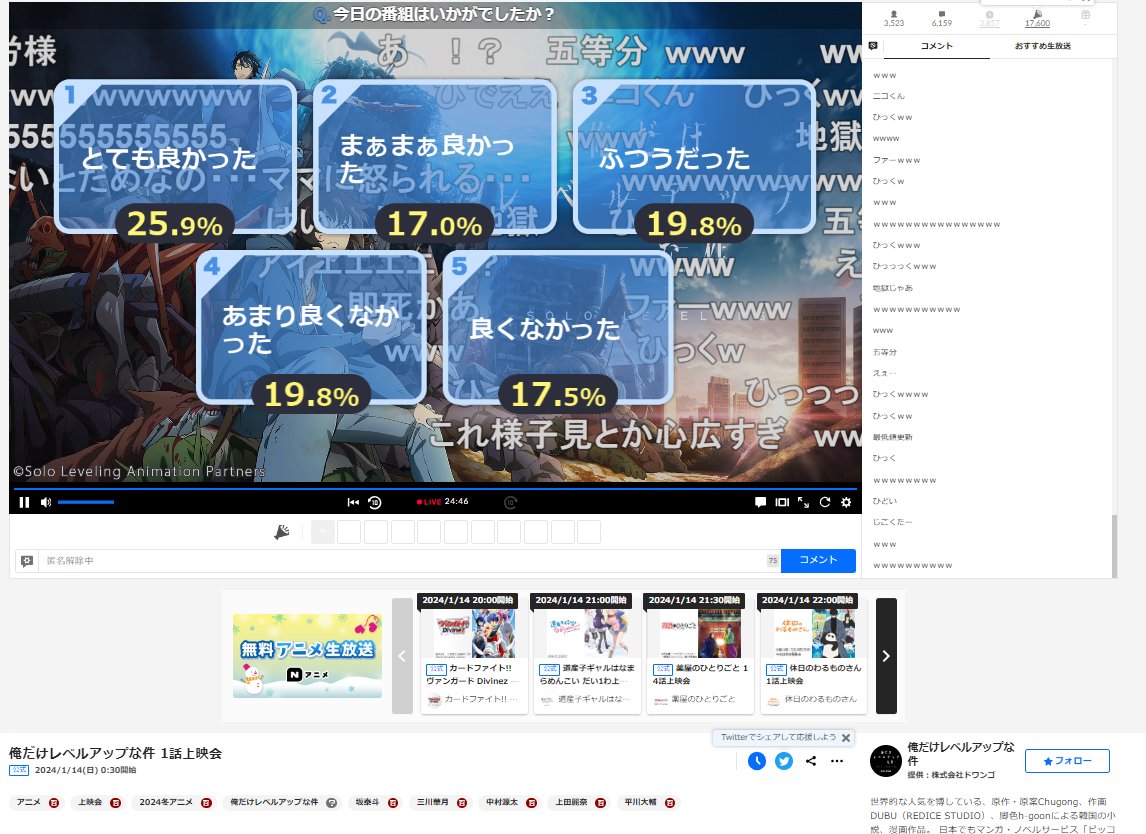Return to LIVE position indicator
Viewport: 1146px width, 834px height.
point(429,502)
